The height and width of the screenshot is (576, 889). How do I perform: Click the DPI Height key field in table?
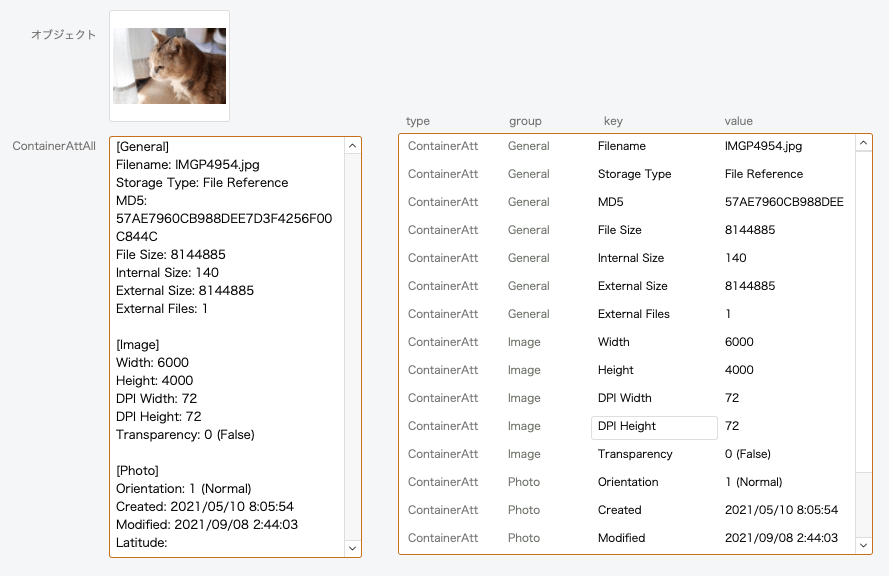click(654, 427)
